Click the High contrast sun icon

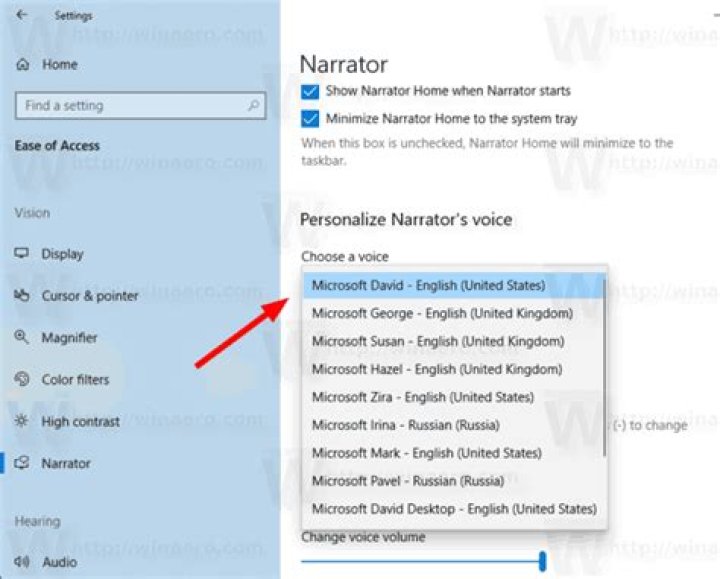[x=22, y=421]
